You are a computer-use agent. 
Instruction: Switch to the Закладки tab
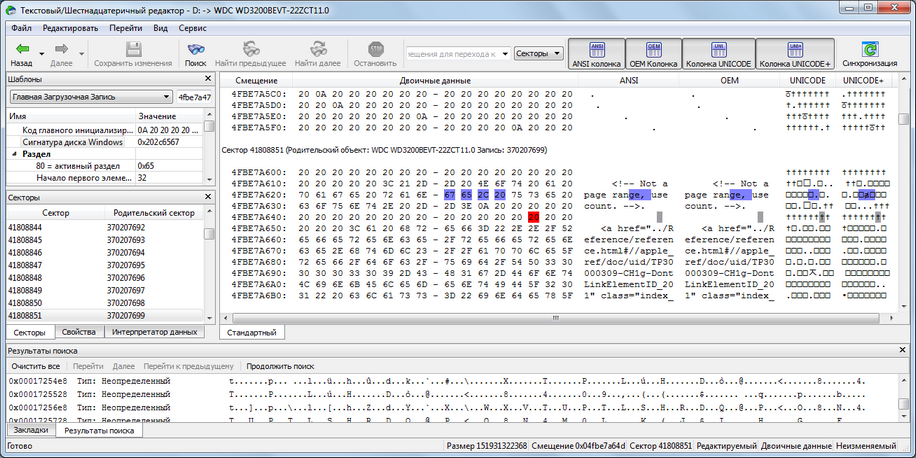pos(31,430)
